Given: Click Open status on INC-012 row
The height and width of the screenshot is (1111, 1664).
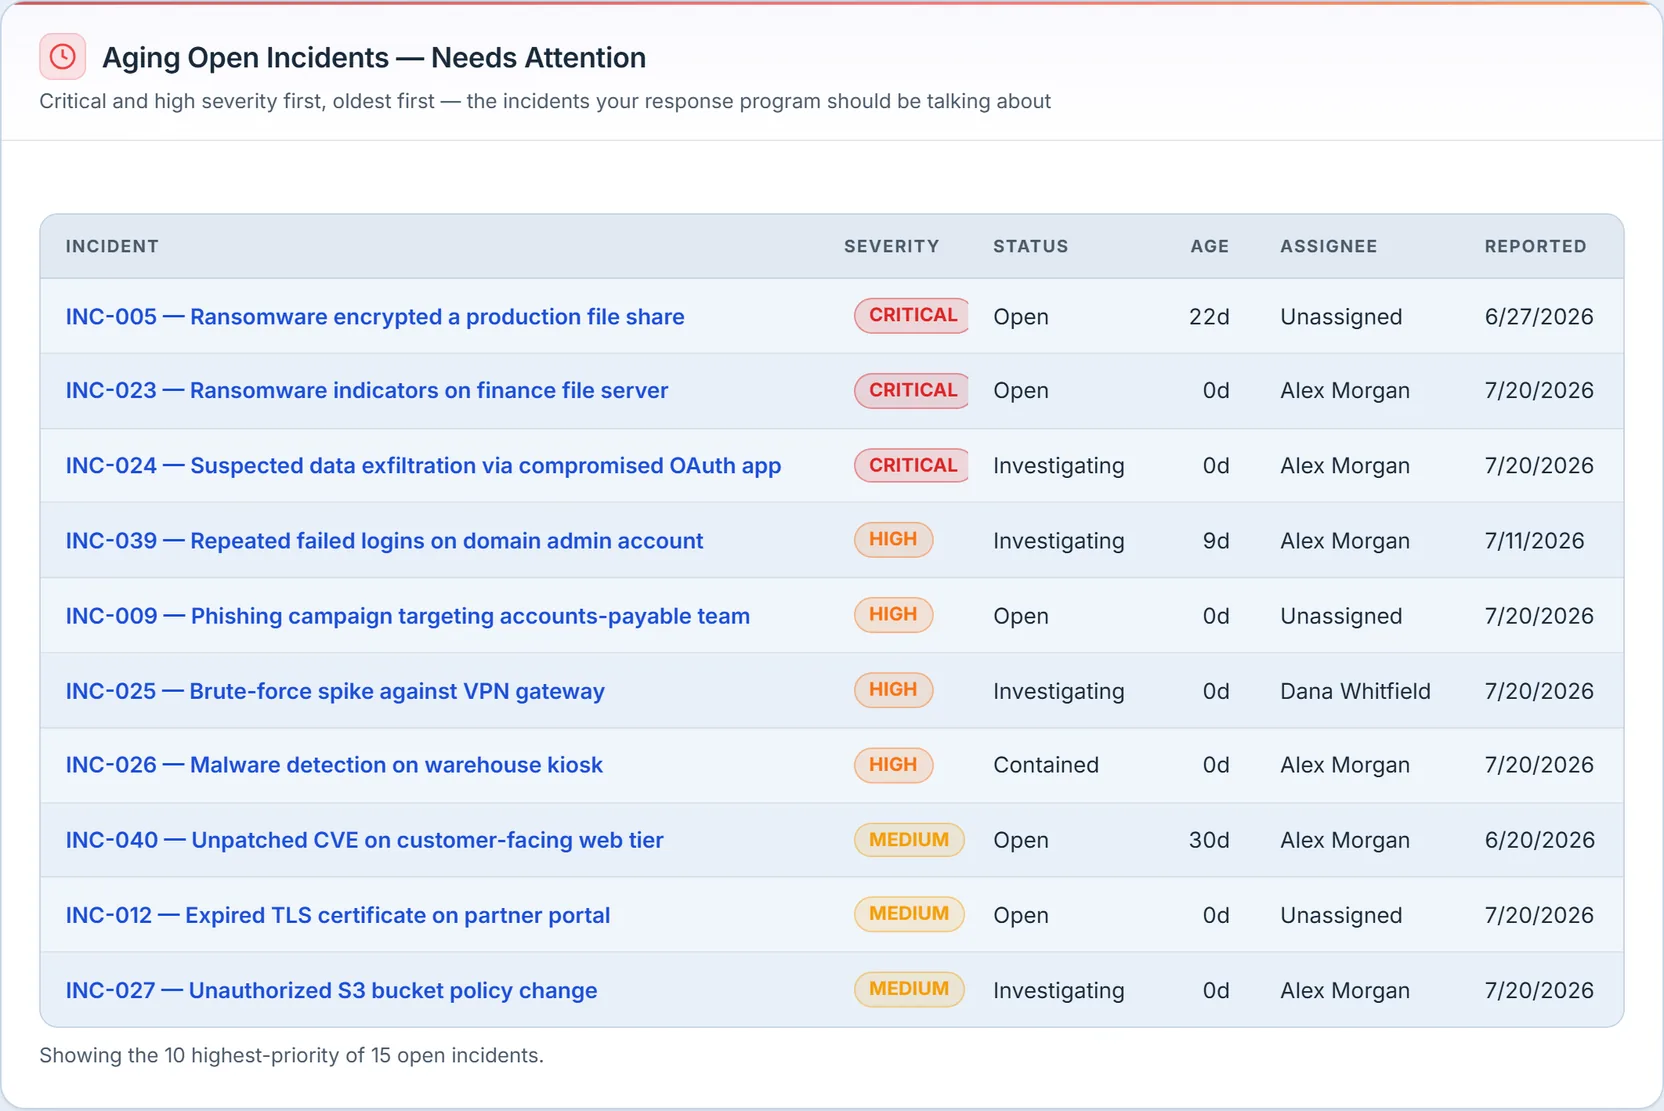Looking at the screenshot, I should [1021, 915].
